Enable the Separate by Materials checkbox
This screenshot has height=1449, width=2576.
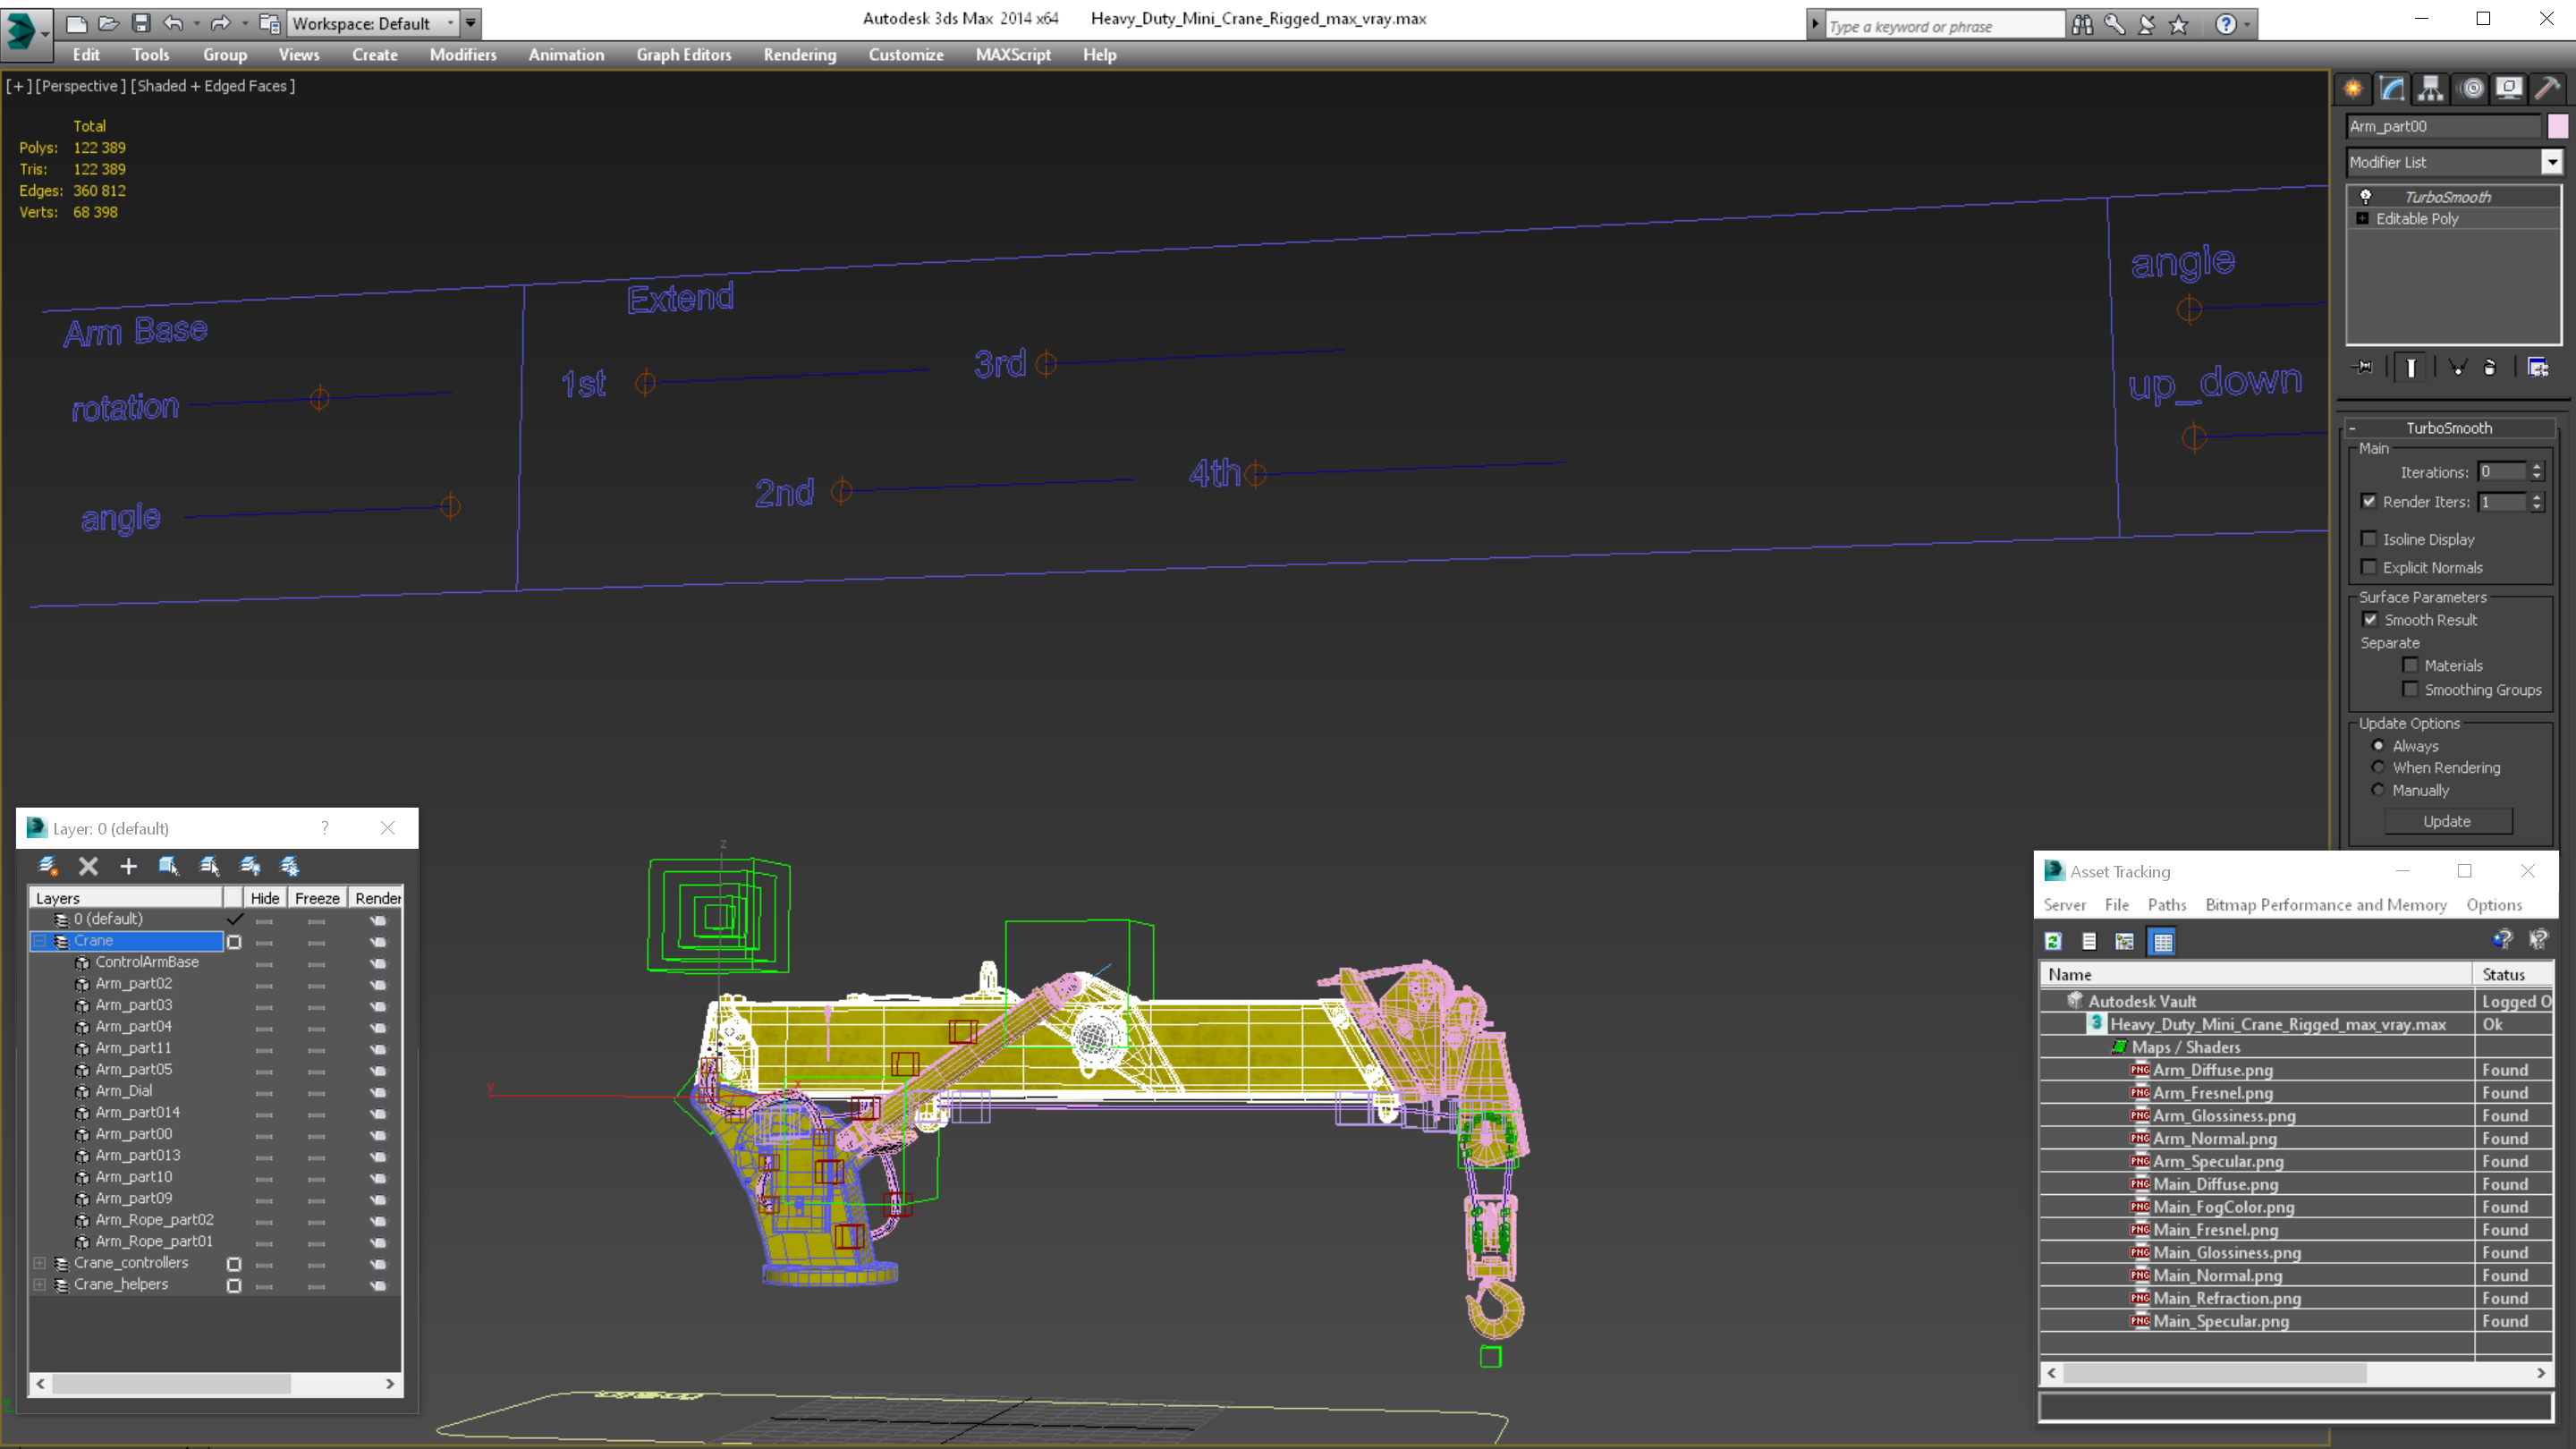[x=2411, y=665]
